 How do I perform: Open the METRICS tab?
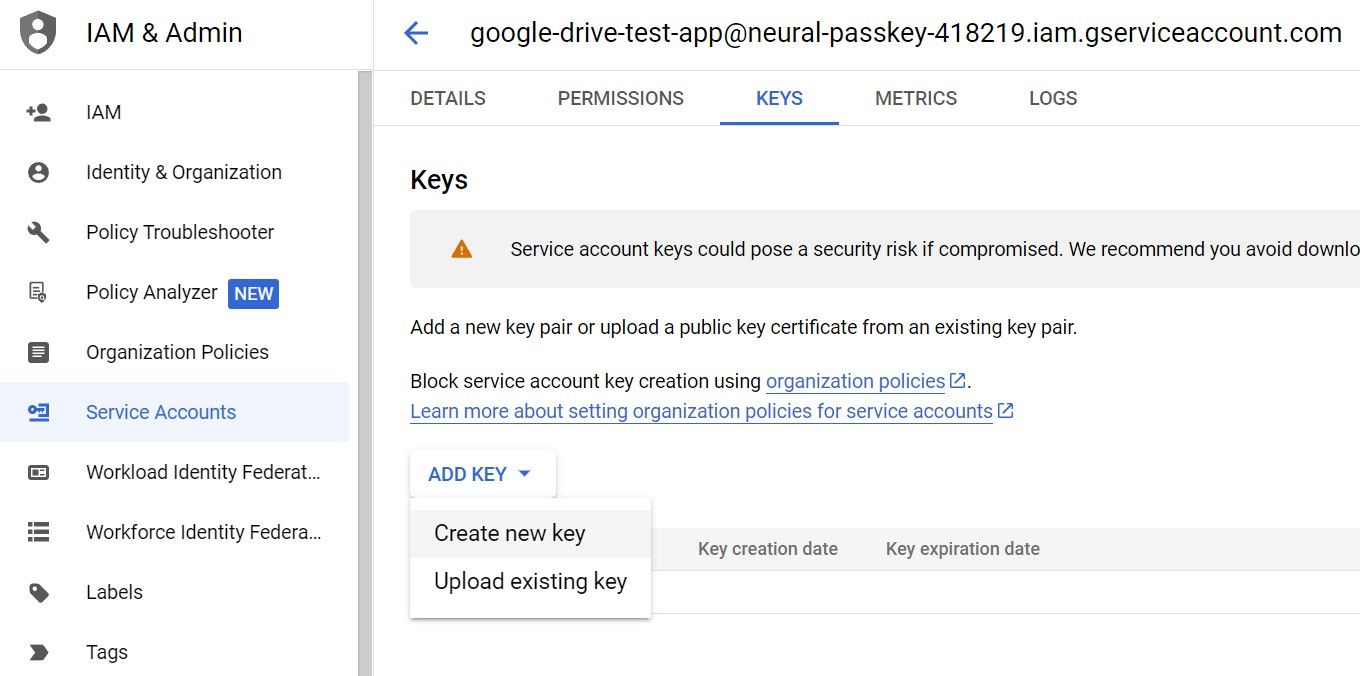click(x=915, y=98)
